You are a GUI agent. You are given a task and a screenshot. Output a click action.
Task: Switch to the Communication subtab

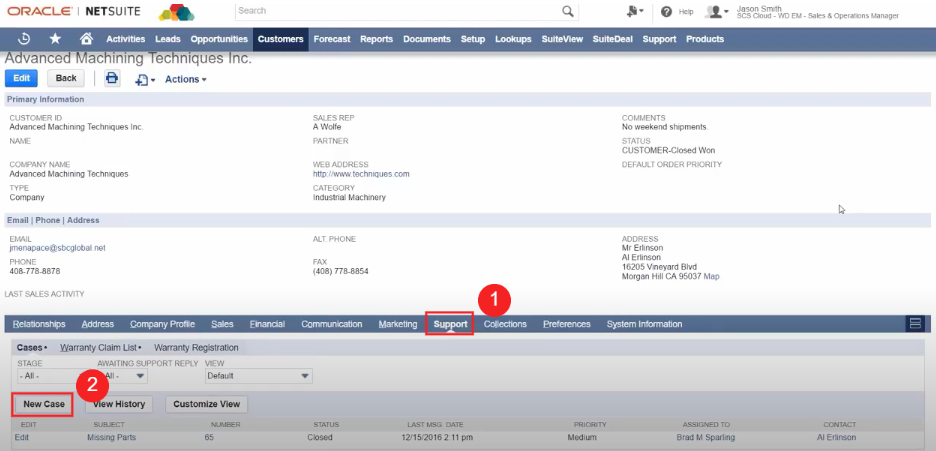pyautogui.click(x=332, y=324)
